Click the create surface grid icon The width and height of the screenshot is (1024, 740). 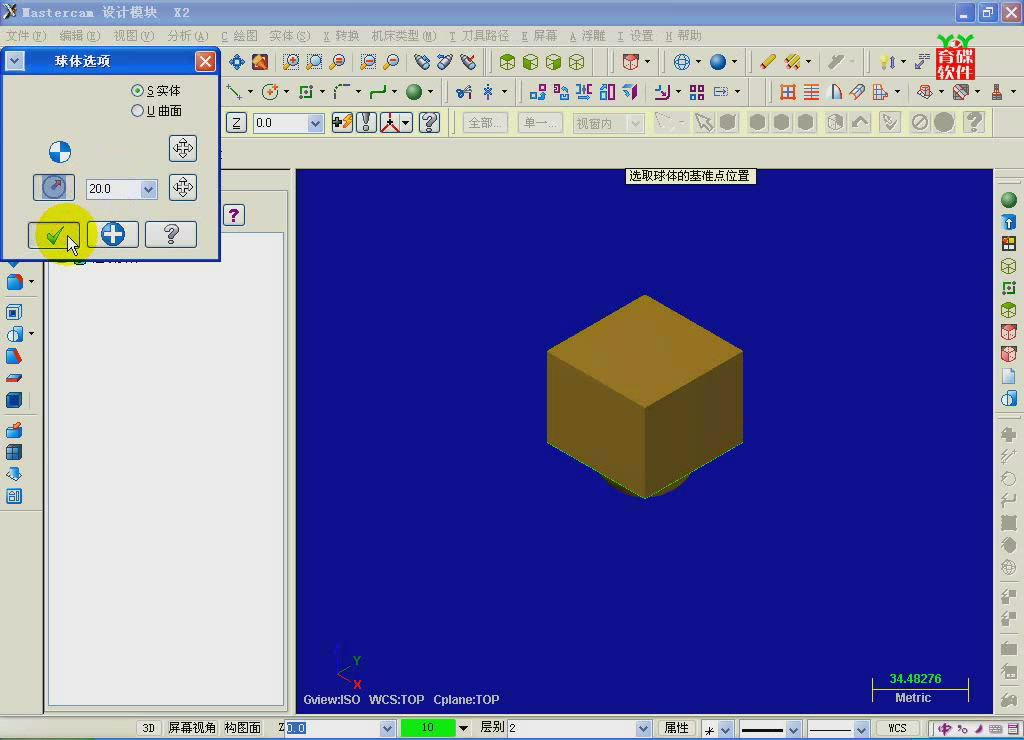click(788, 92)
